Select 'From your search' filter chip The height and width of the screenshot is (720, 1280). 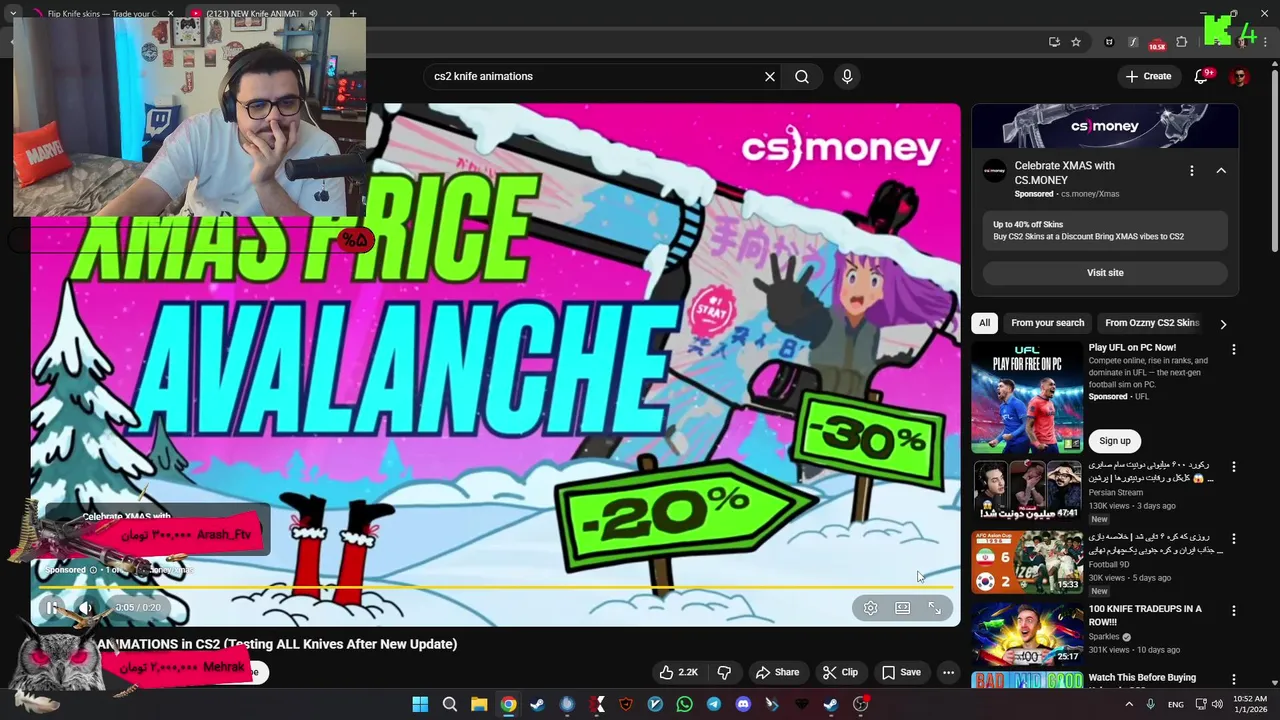pyautogui.click(x=1047, y=323)
